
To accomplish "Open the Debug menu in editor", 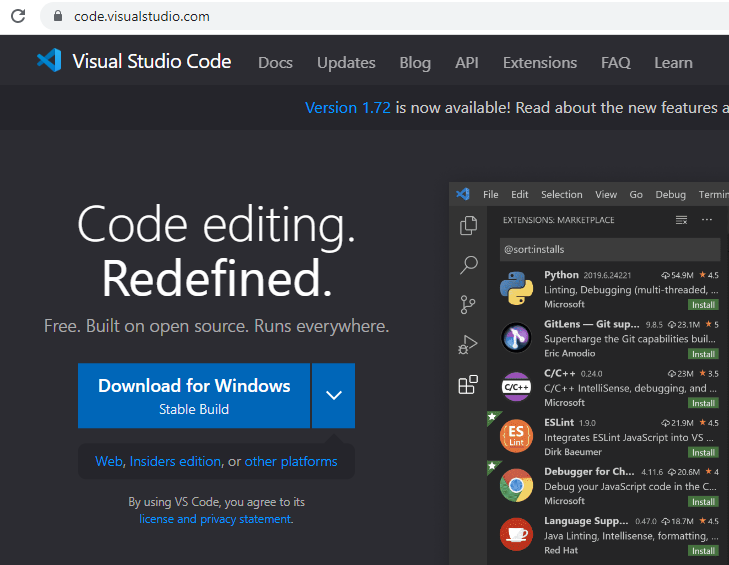I will point(670,194).
